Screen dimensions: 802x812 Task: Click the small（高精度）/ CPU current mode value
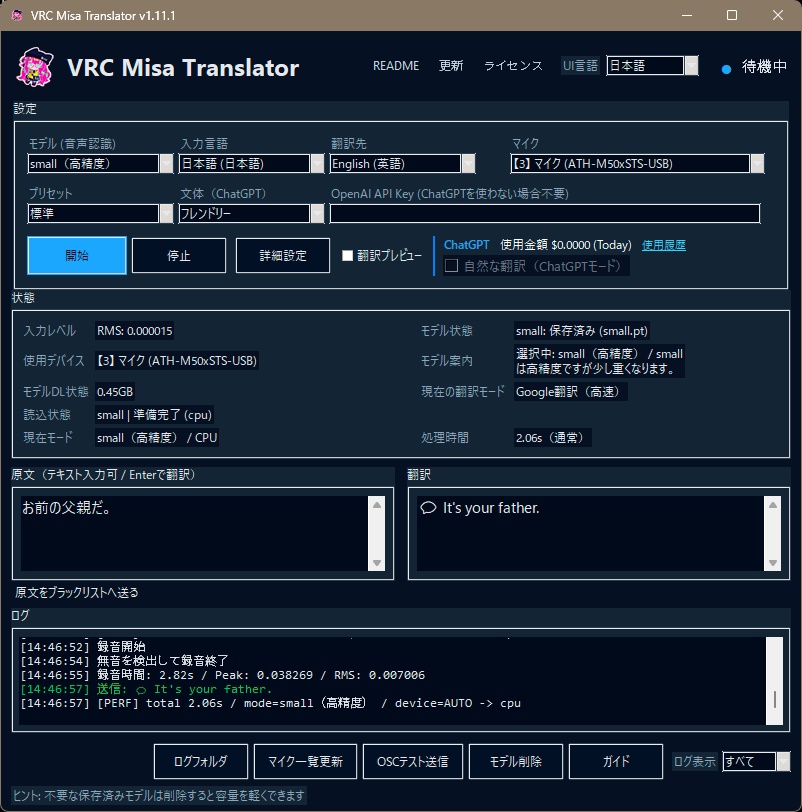(x=157, y=438)
